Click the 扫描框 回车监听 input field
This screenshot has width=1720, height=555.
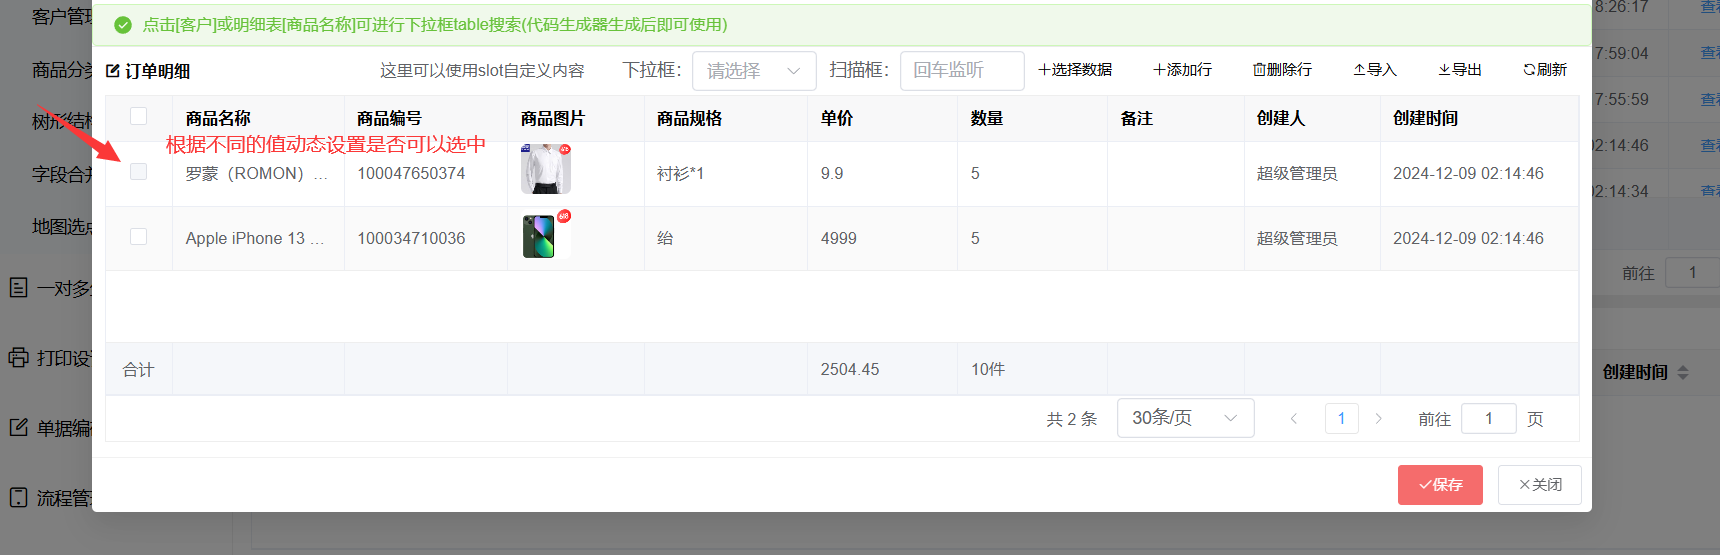click(x=961, y=71)
